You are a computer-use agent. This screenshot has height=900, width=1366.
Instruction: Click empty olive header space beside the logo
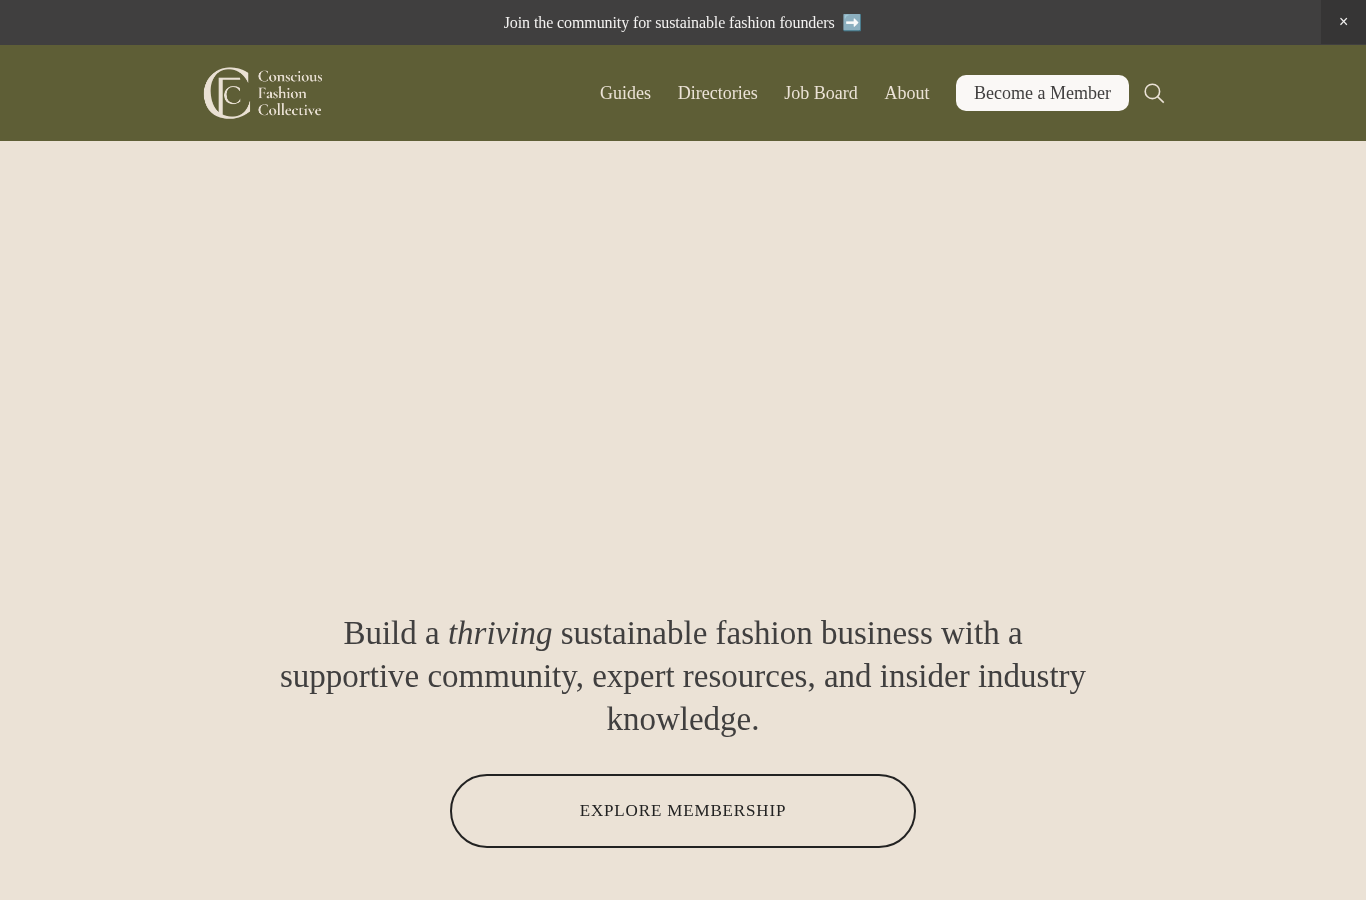click(460, 93)
